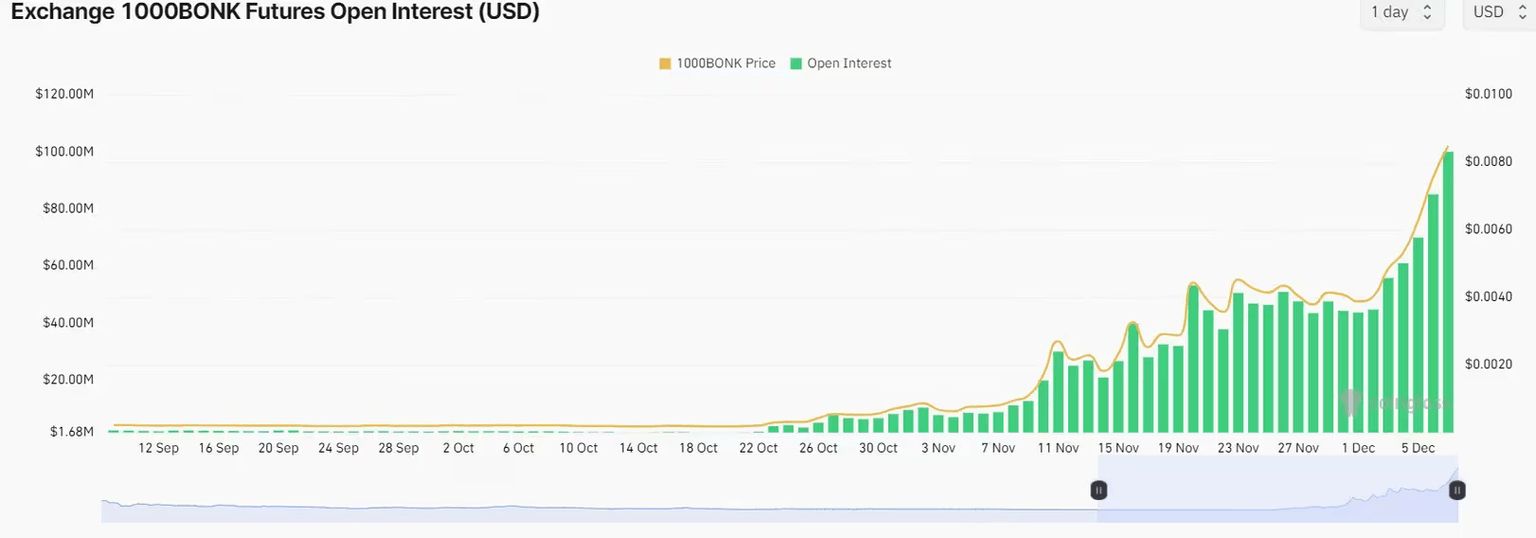Viewport: 1536px width, 538px height.
Task: Click the green Open Interest legend swatch
Action: tap(796, 63)
